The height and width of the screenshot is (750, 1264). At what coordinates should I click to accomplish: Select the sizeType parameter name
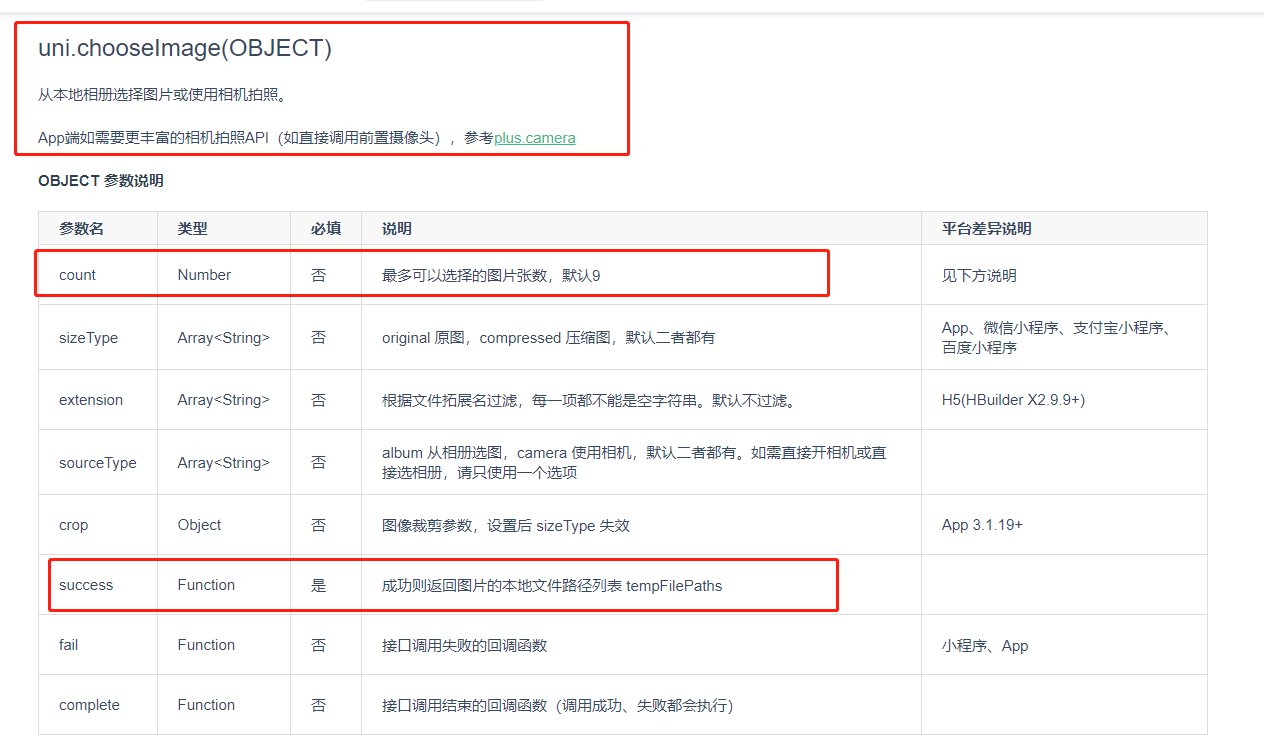pos(88,337)
